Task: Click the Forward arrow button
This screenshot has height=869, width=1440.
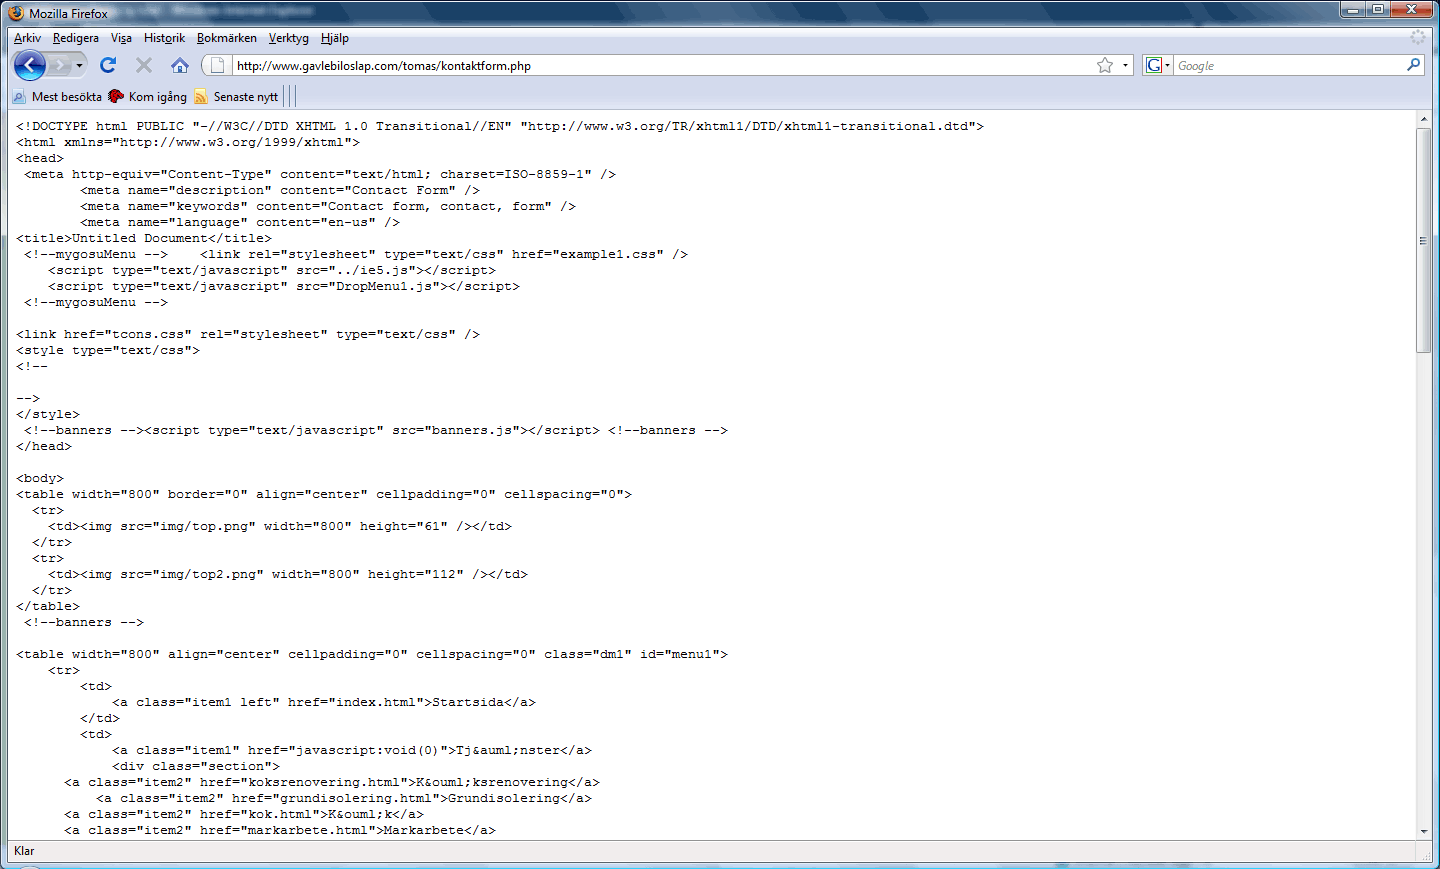Action: pyautogui.click(x=60, y=65)
